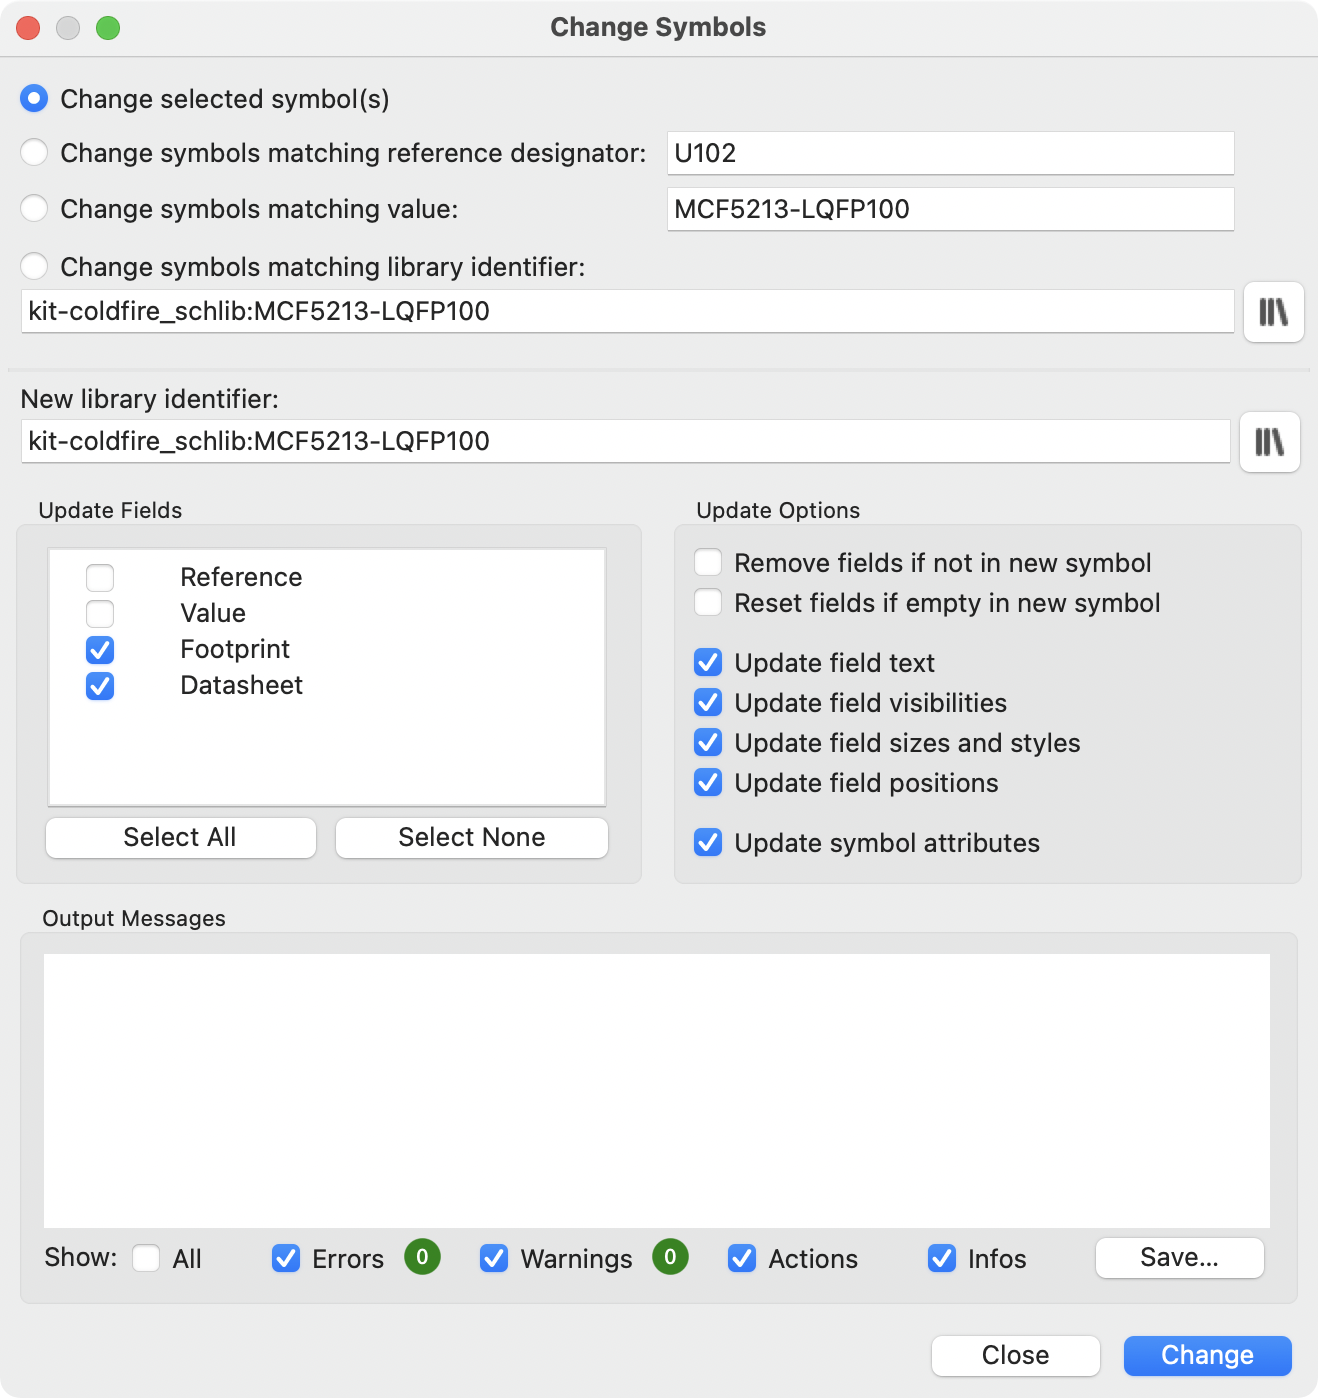Select Change symbols matching value option

tap(35, 208)
